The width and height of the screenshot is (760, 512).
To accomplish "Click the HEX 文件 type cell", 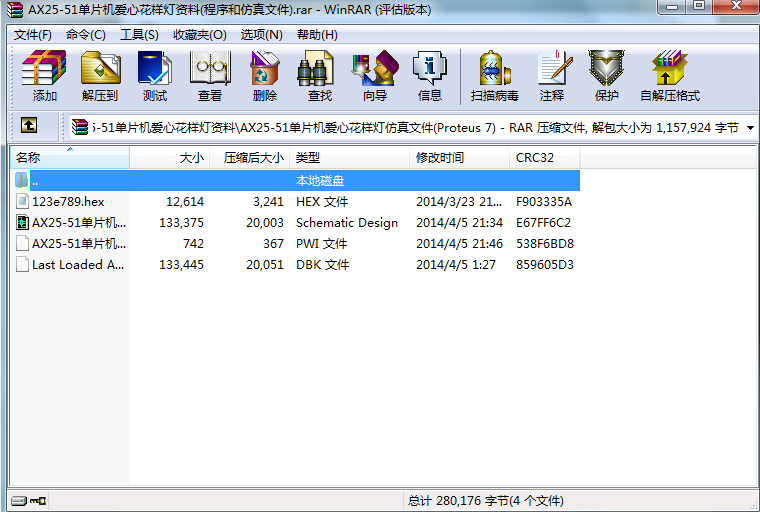I will [x=322, y=201].
